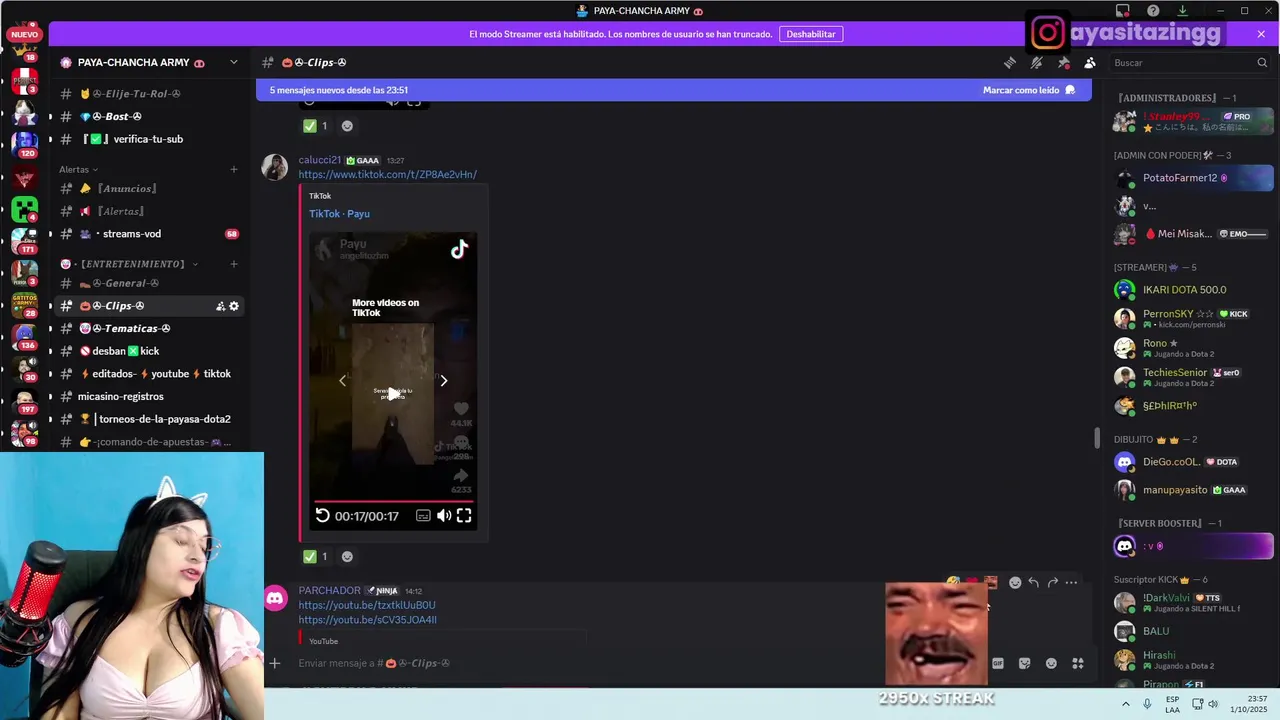Viewport: 1280px width, 720px height.
Task: Go to previous TikTok video arrow
Action: tap(342, 380)
